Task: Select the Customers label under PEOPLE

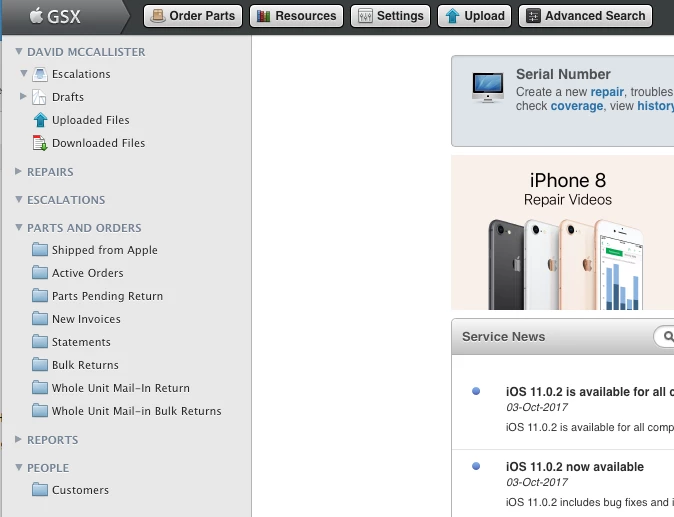Action: [80, 490]
